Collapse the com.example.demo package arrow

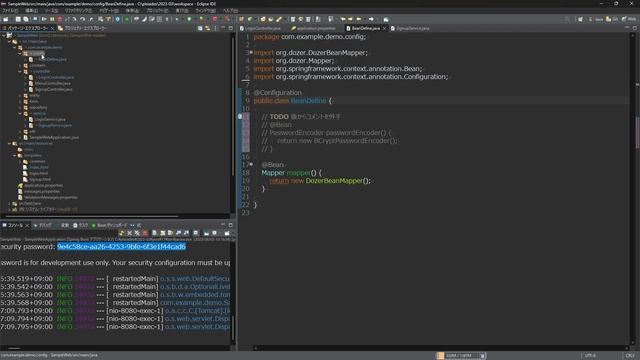pyautogui.click(x=15, y=47)
